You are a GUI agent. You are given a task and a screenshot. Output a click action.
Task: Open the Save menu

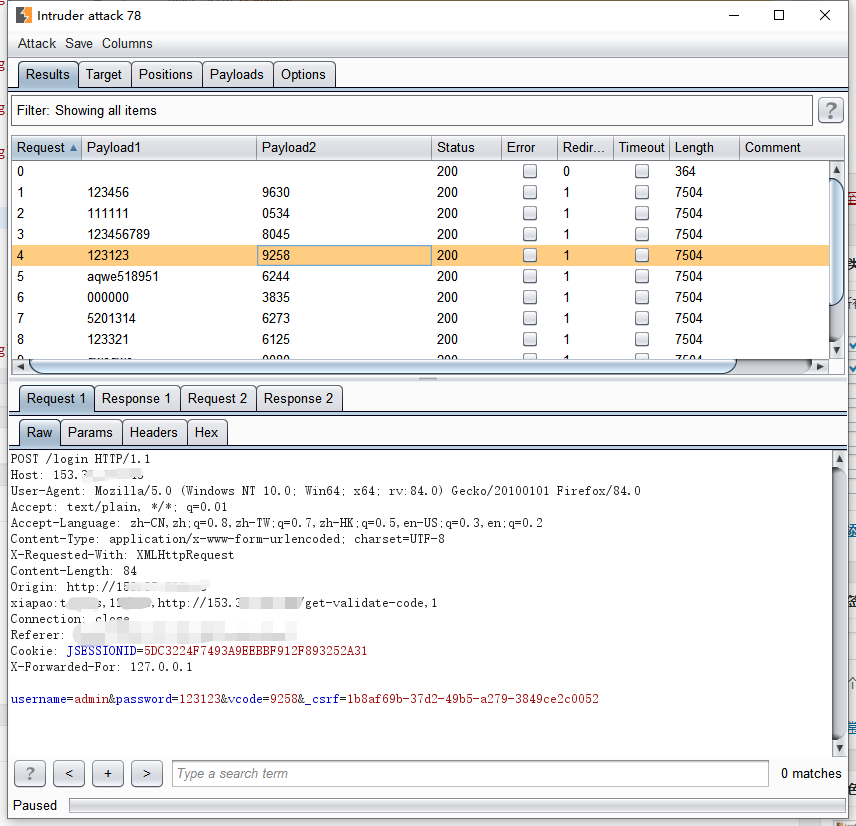pyautogui.click(x=79, y=43)
